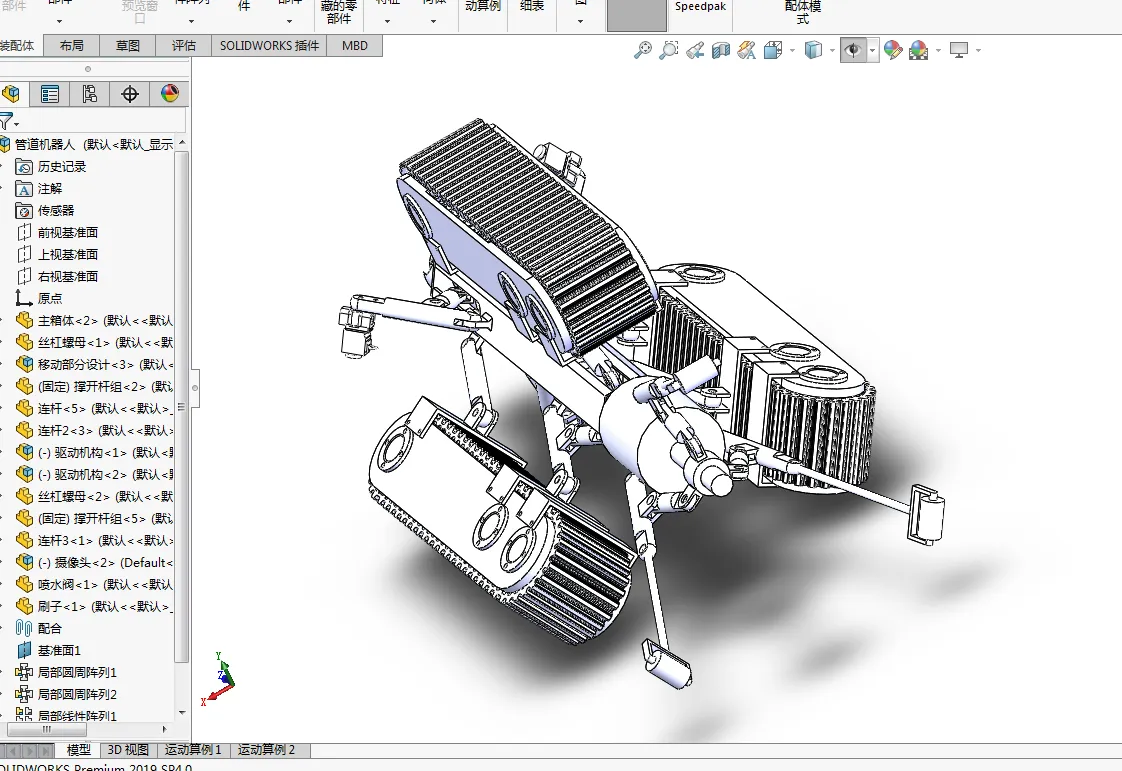Click the Zoom to Fit magnifier icon
The height and width of the screenshot is (771, 1122).
(643, 50)
